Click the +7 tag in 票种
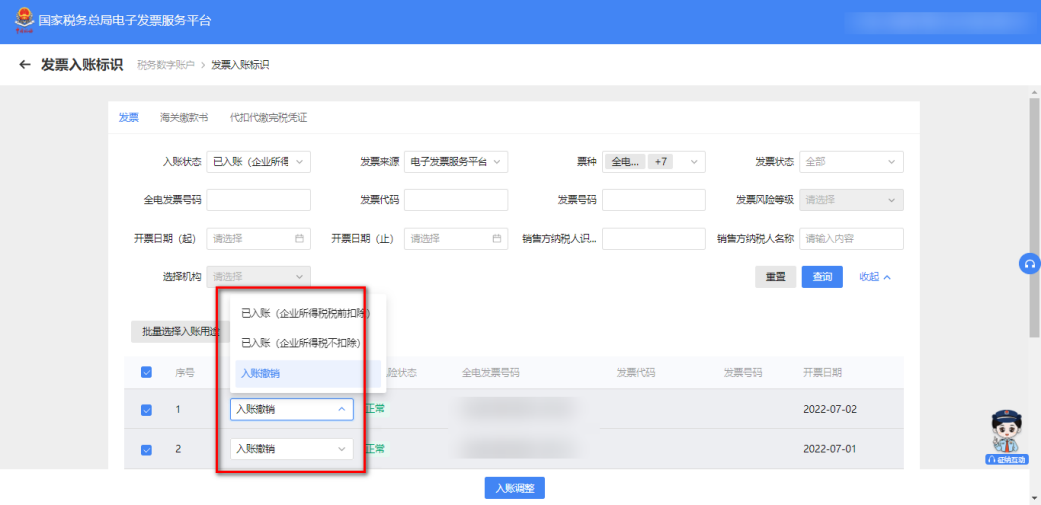The image size is (1041, 505). tap(660, 161)
